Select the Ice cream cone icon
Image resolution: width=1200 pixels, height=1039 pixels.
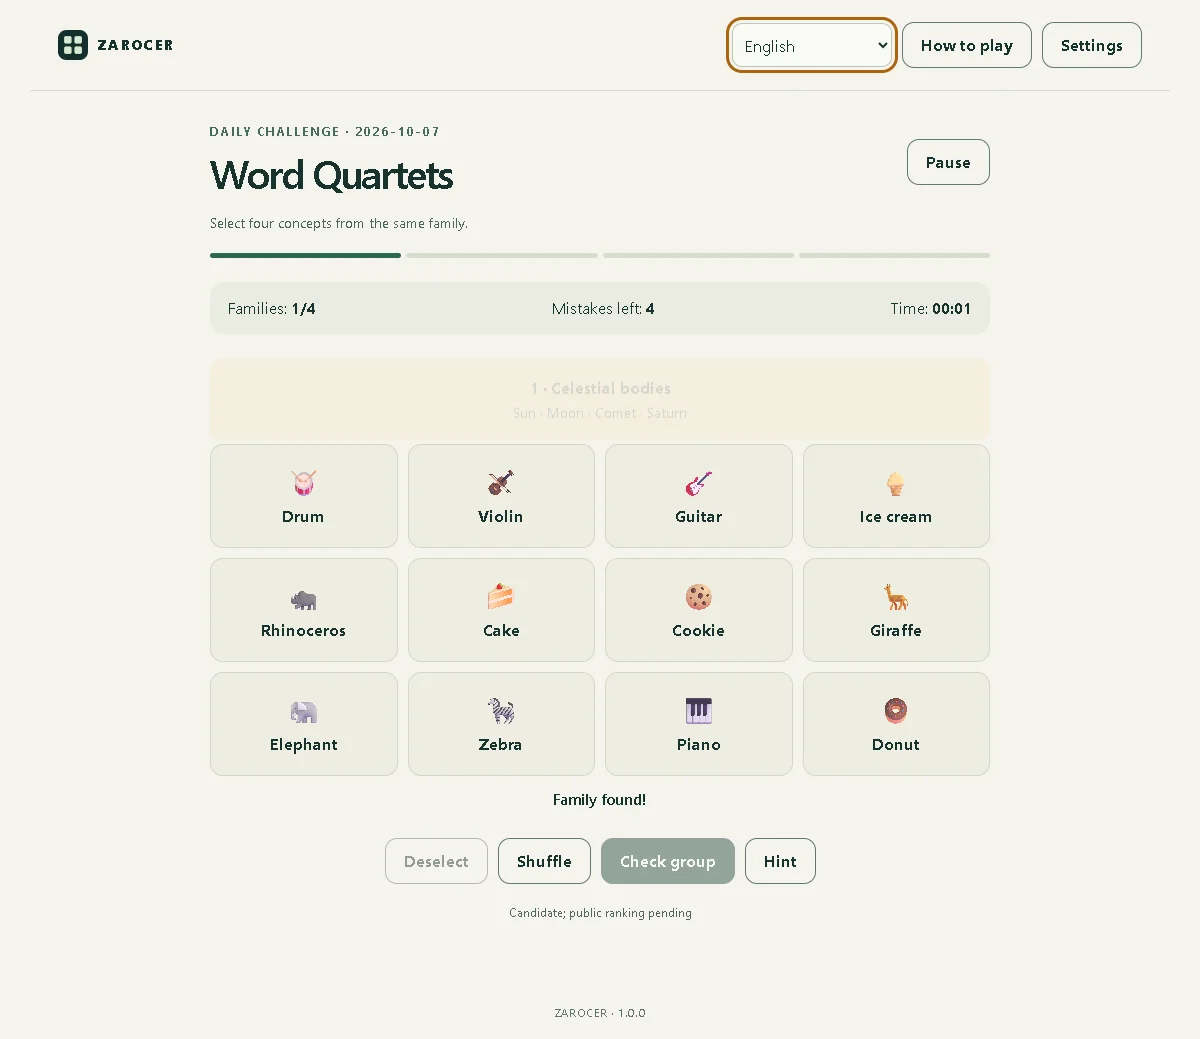click(x=895, y=483)
